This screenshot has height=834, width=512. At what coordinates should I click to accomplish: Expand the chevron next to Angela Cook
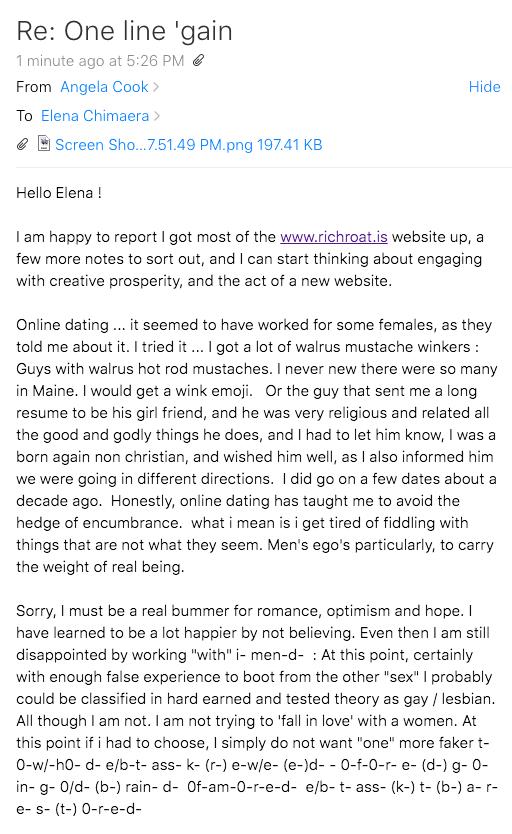[x=156, y=87]
